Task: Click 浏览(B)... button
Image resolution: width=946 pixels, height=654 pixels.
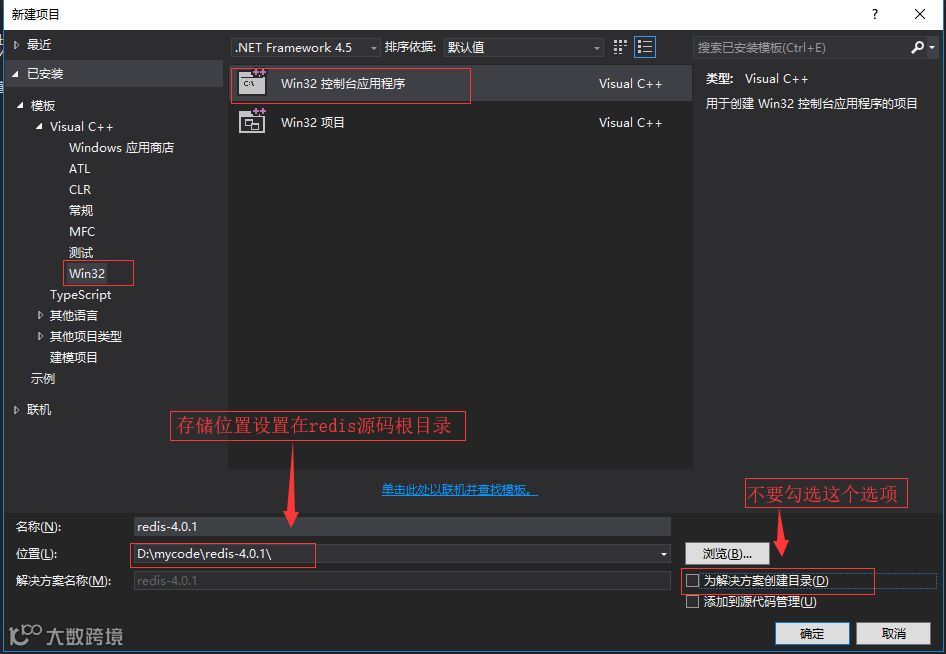Action: point(727,554)
